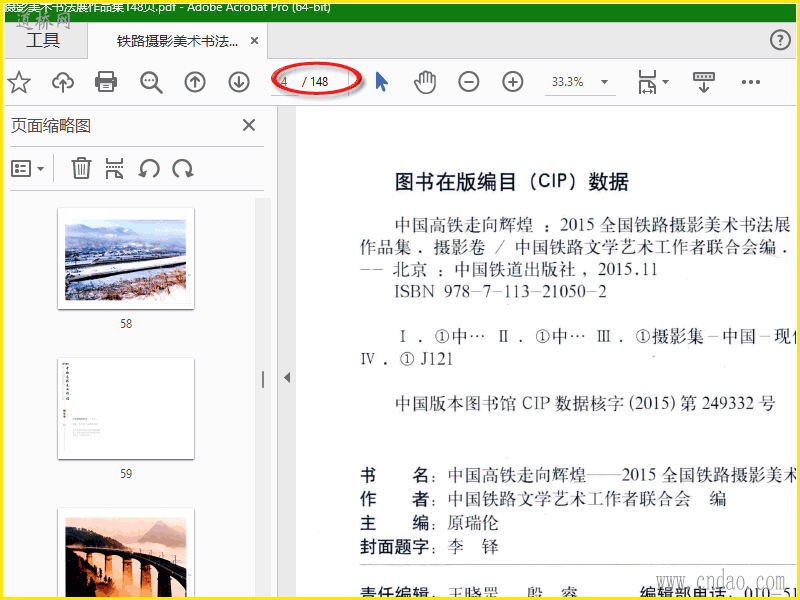Click the fit page width icon
This screenshot has height=600, width=800.
coord(646,82)
